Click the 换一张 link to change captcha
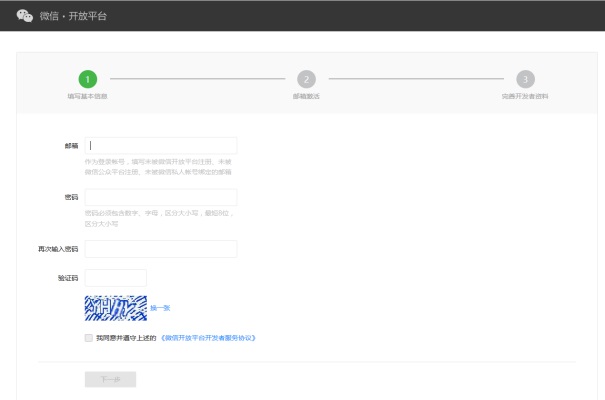This screenshot has height=400, width=605. [x=160, y=308]
